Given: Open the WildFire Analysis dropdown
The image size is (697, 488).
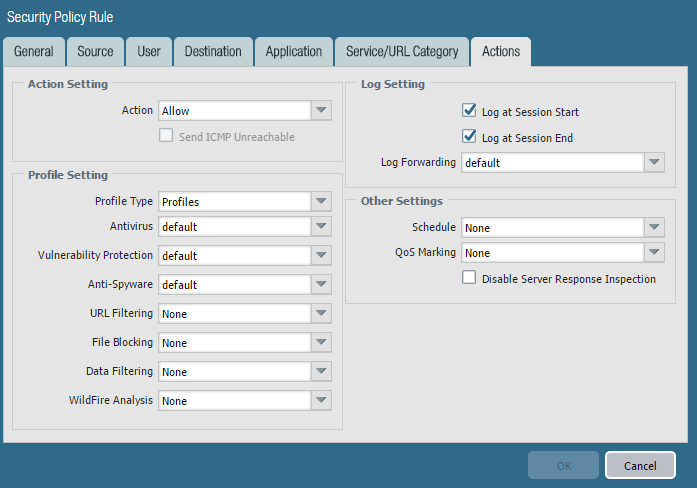Looking at the screenshot, I should (x=321, y=401).
